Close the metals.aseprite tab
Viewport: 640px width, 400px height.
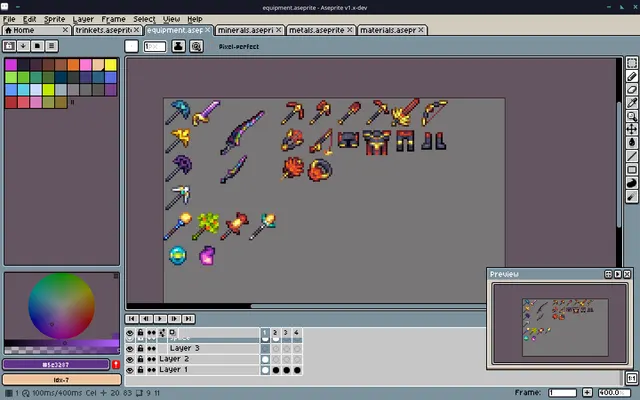click(349, 30)
